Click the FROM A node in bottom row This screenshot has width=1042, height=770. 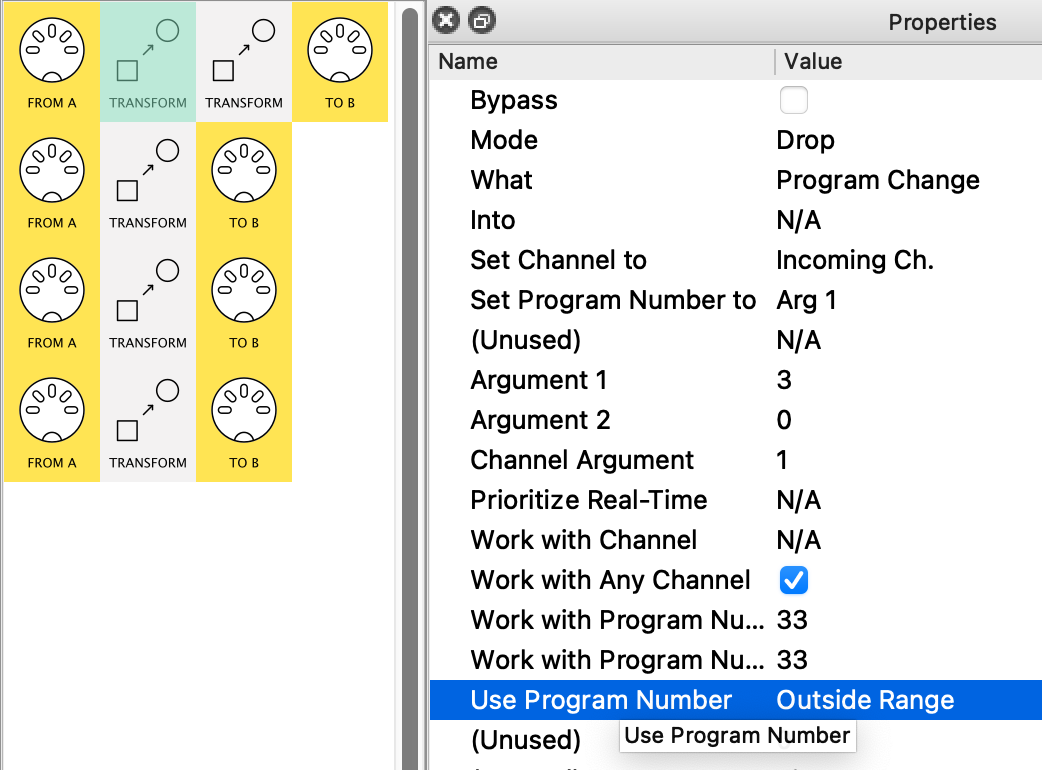coord(52,421)
